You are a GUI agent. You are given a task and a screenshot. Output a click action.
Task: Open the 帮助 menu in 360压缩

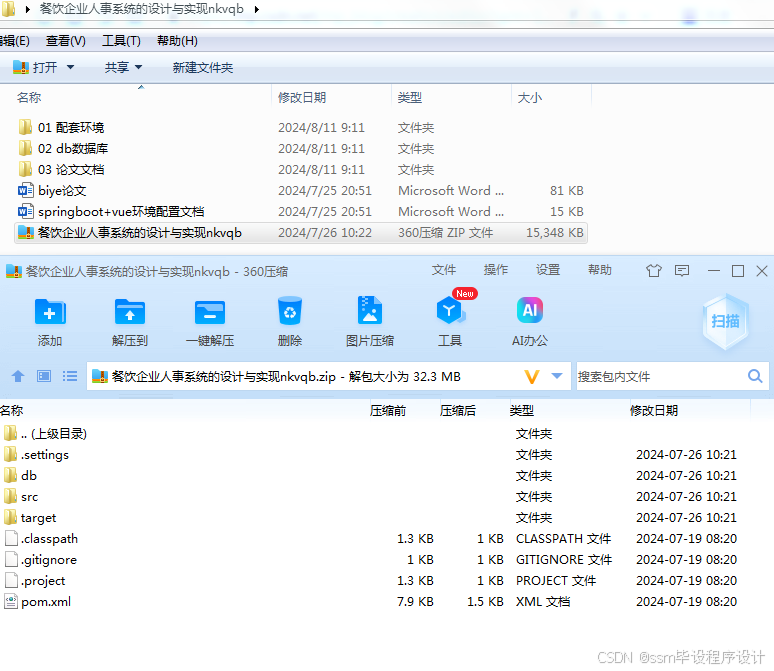coord(600,270)
